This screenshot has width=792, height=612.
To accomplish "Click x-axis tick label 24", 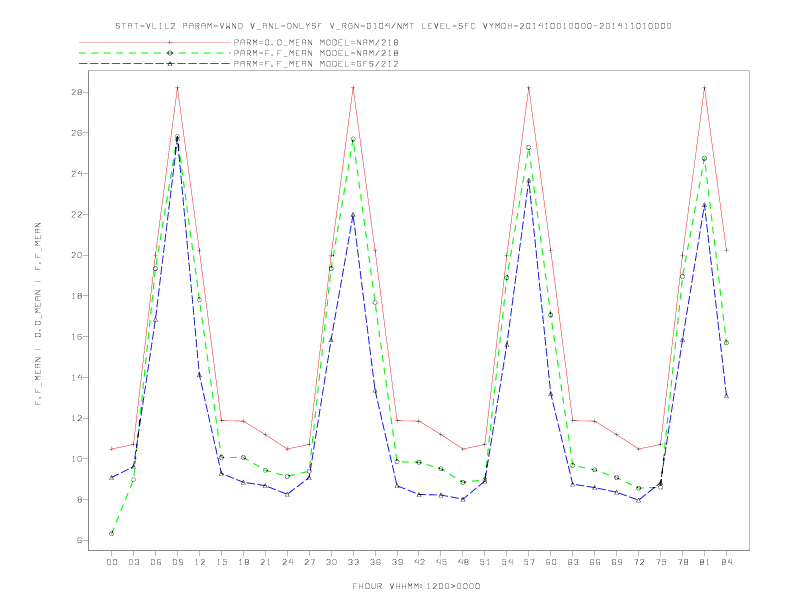I will (x=287, y=562).
